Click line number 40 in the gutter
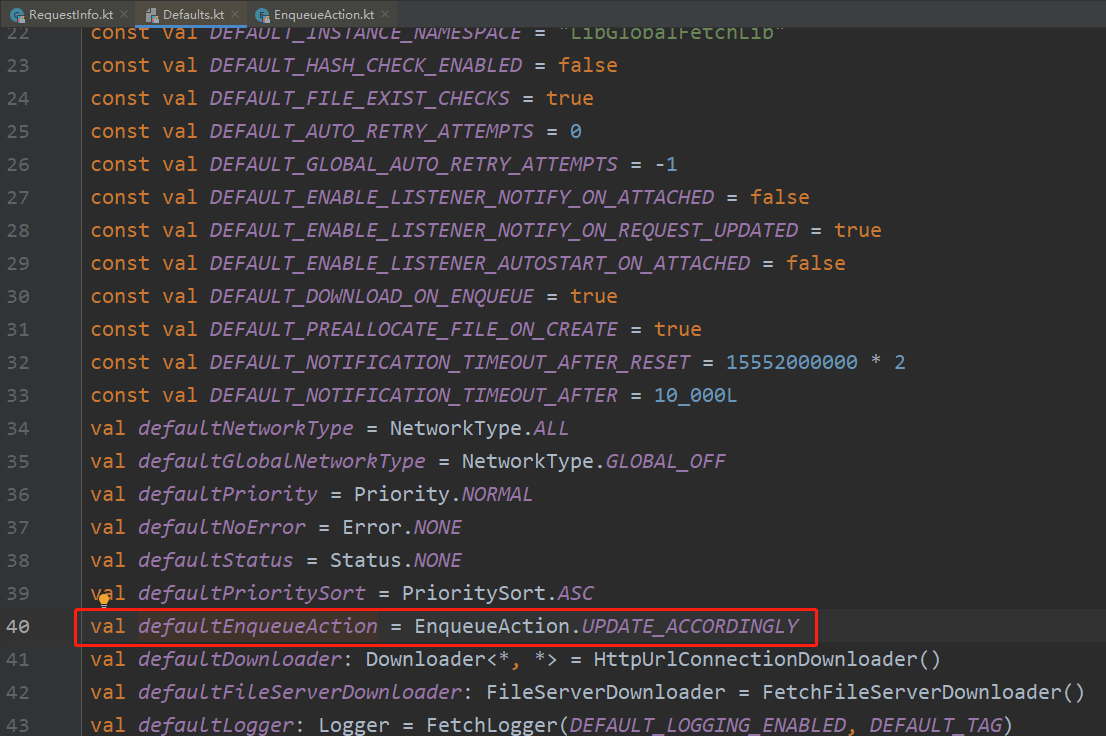The height and width of the screenshot is (736, 1106). pyautogui.click(x=18, y=627)
